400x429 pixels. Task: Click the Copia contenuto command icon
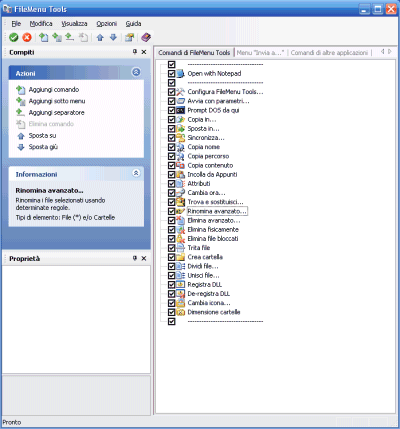pos(180,165)
